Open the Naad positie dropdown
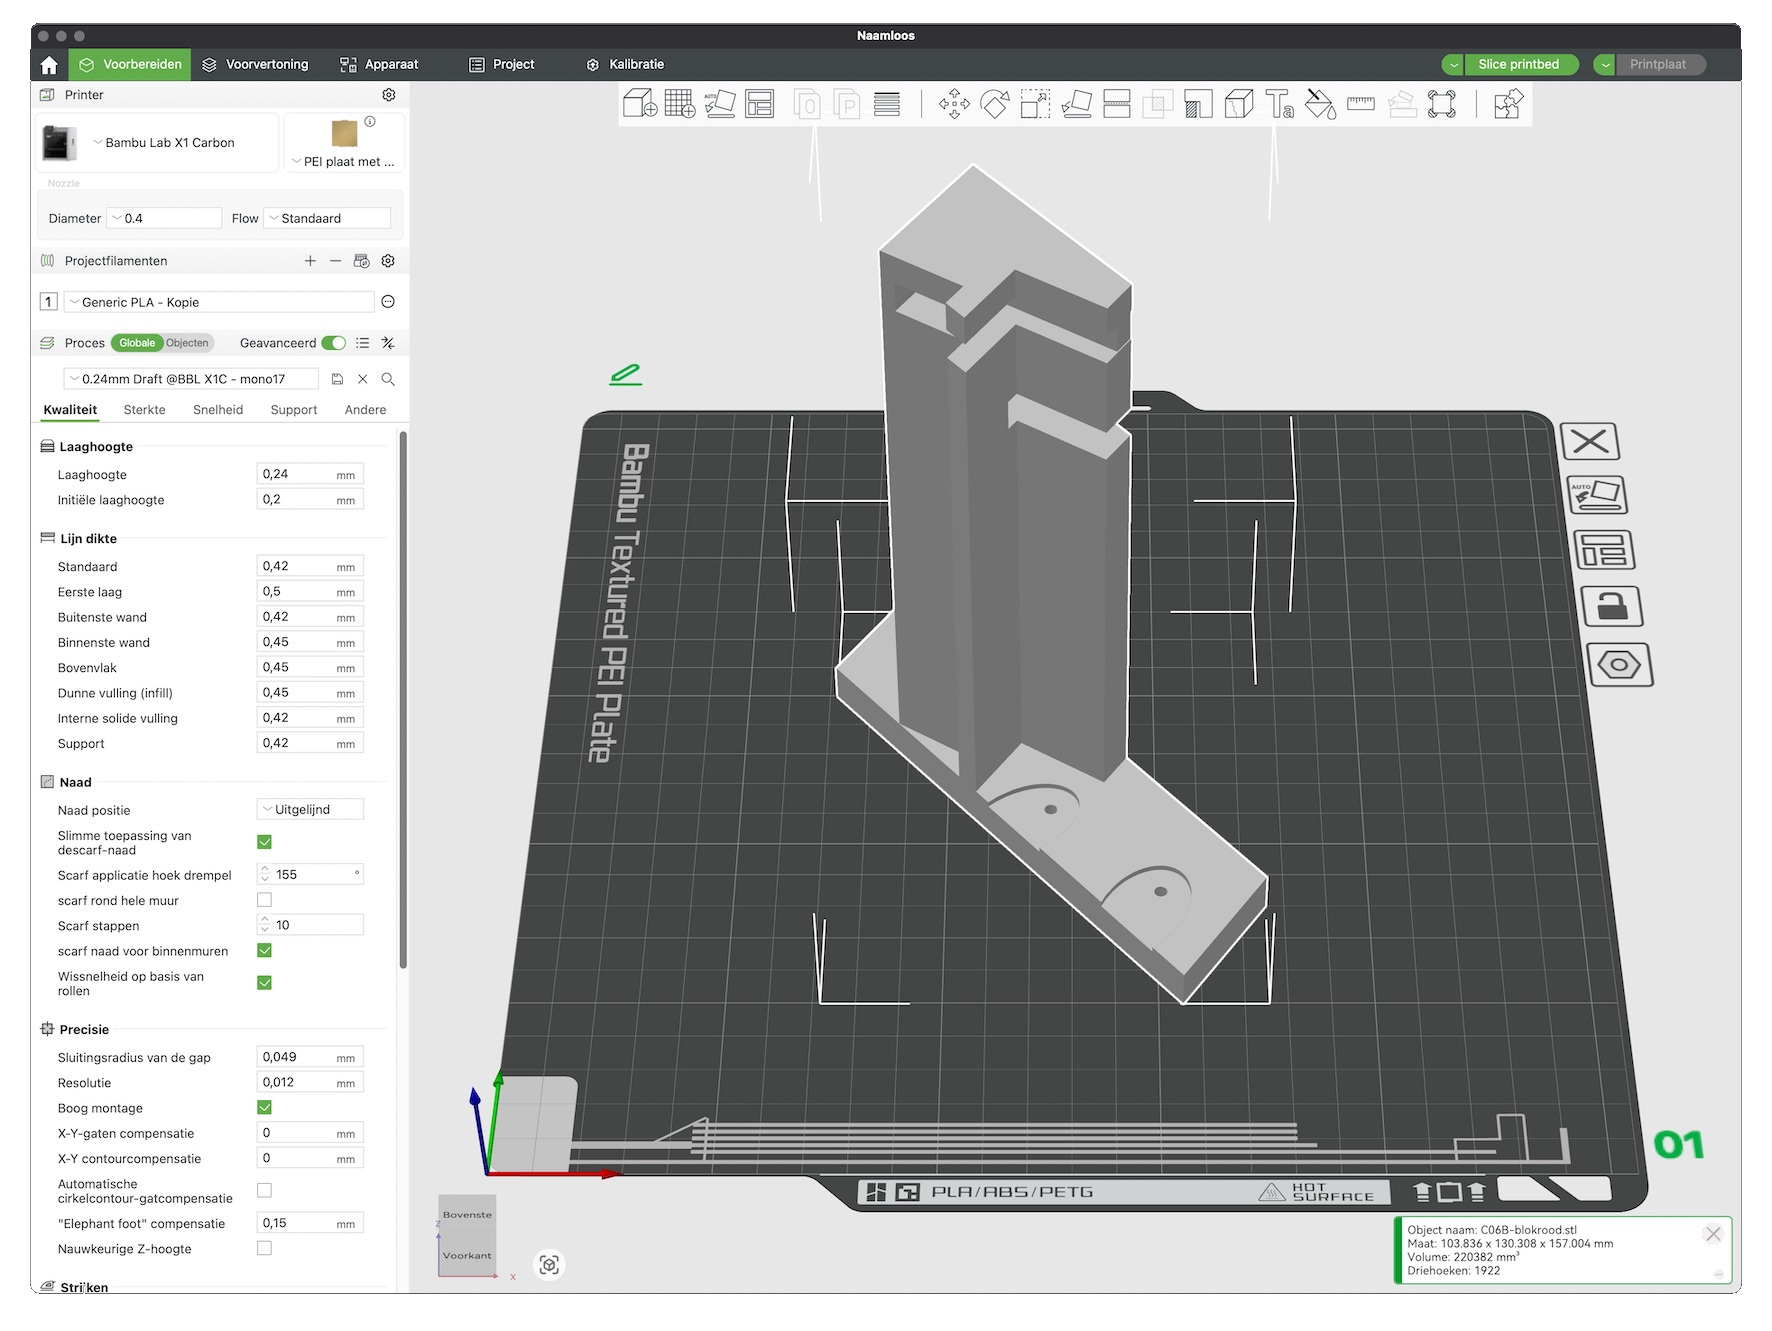Image resolution: width=1772 pixels, height=1331 pixels. (x=309, y=809)
